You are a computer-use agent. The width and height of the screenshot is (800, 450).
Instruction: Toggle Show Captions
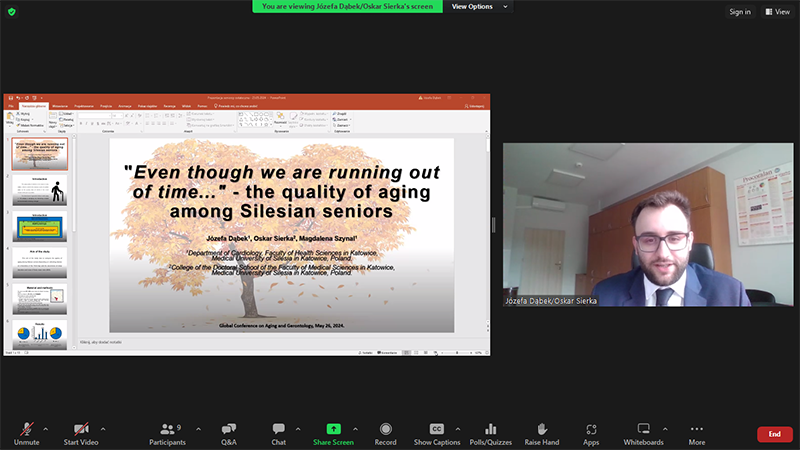(437, 429)
